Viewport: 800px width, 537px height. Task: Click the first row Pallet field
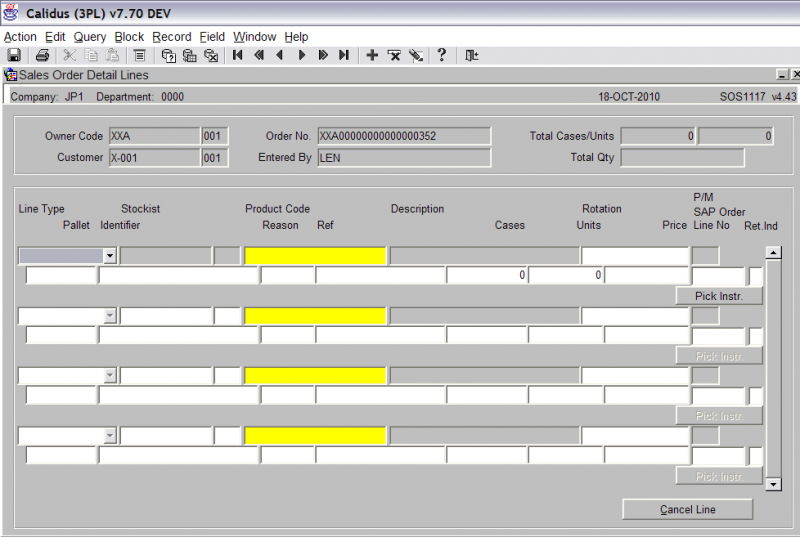tap(61, 275)
